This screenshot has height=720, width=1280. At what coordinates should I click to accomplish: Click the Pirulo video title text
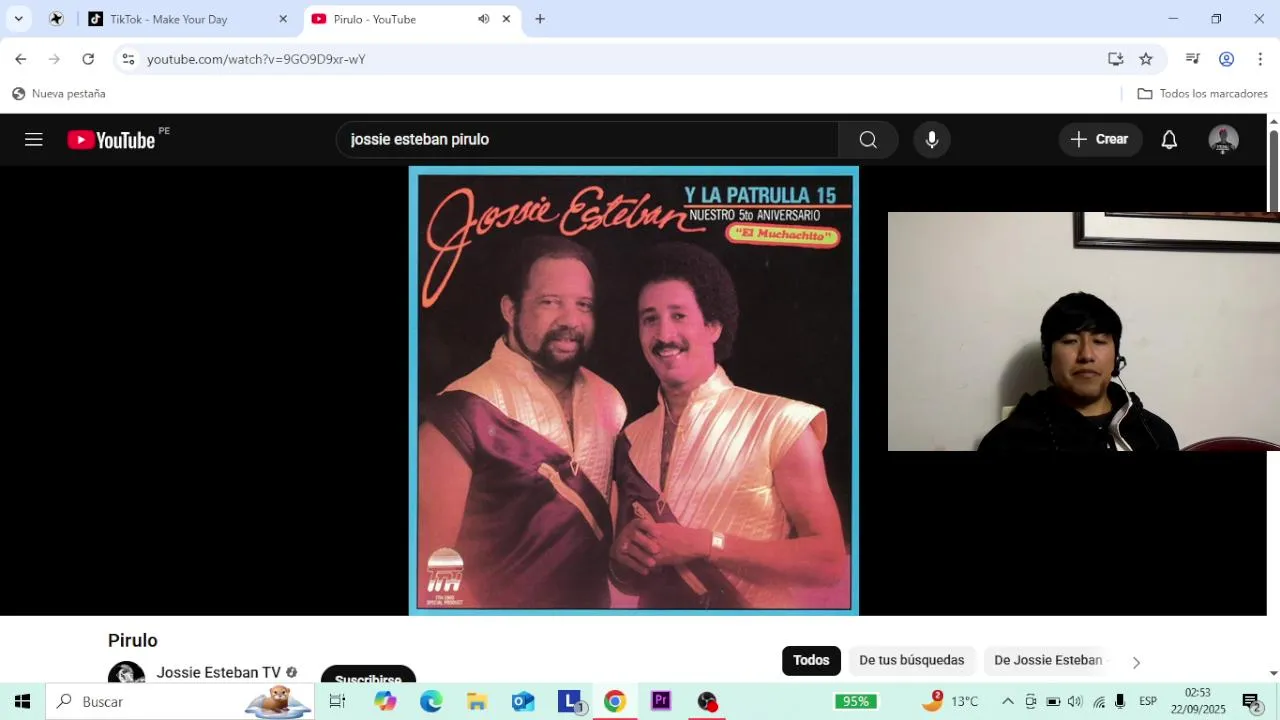(133, 640)
